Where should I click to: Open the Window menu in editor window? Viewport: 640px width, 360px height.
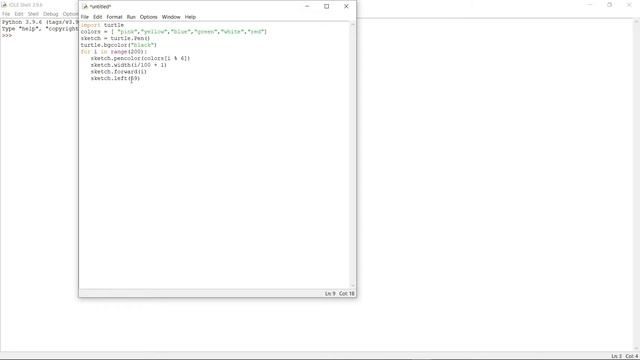pyautogui.click(x=171, y=17)
